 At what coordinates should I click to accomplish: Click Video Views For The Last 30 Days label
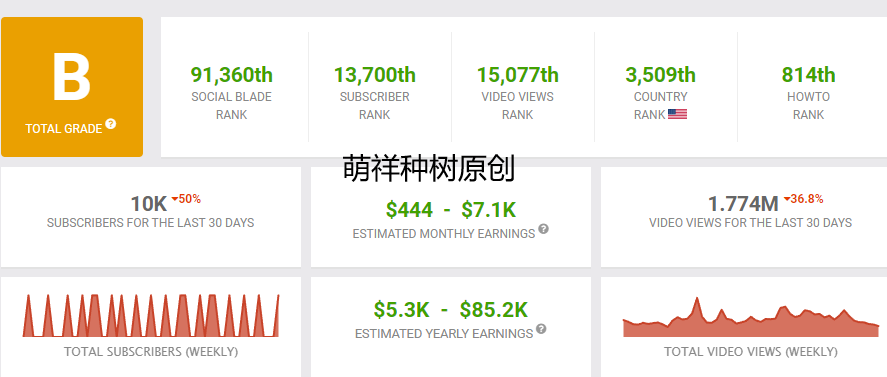tap(751, 223)
